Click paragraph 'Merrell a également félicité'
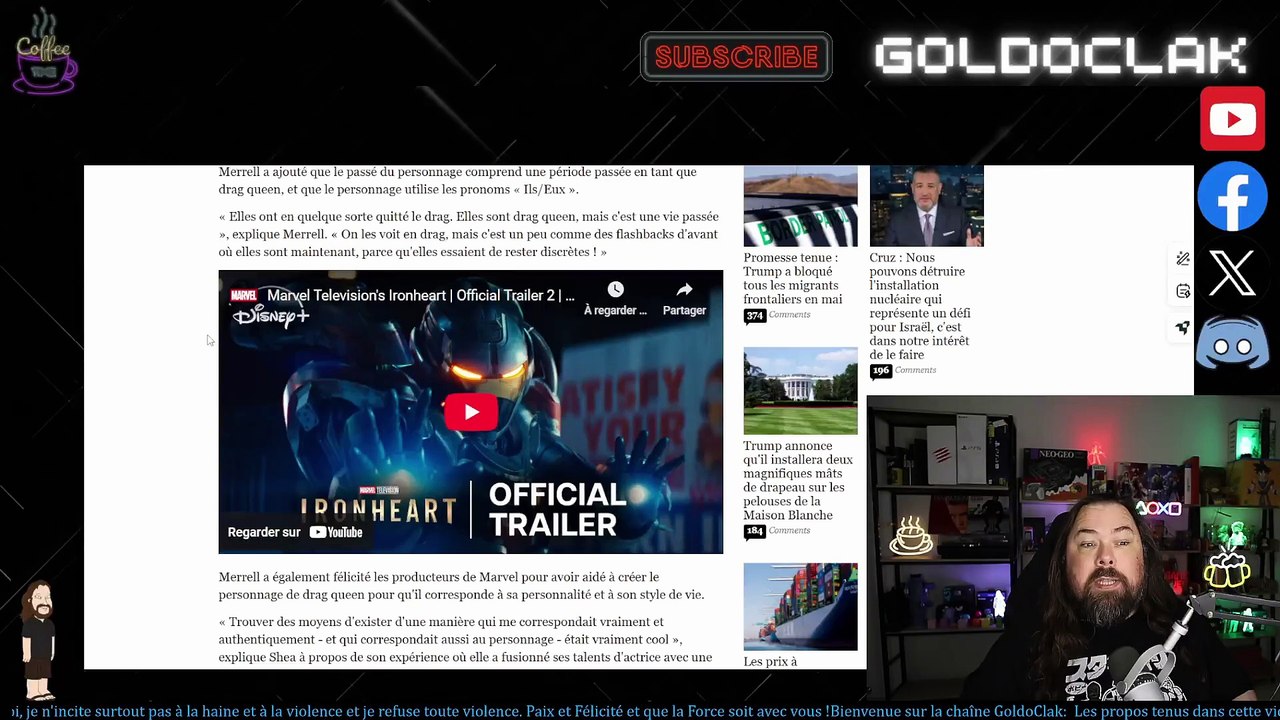 click(462, 585)
